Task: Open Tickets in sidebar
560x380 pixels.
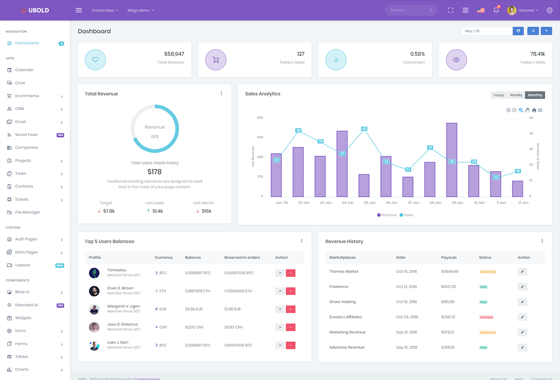Action: [x=35, y=199]
